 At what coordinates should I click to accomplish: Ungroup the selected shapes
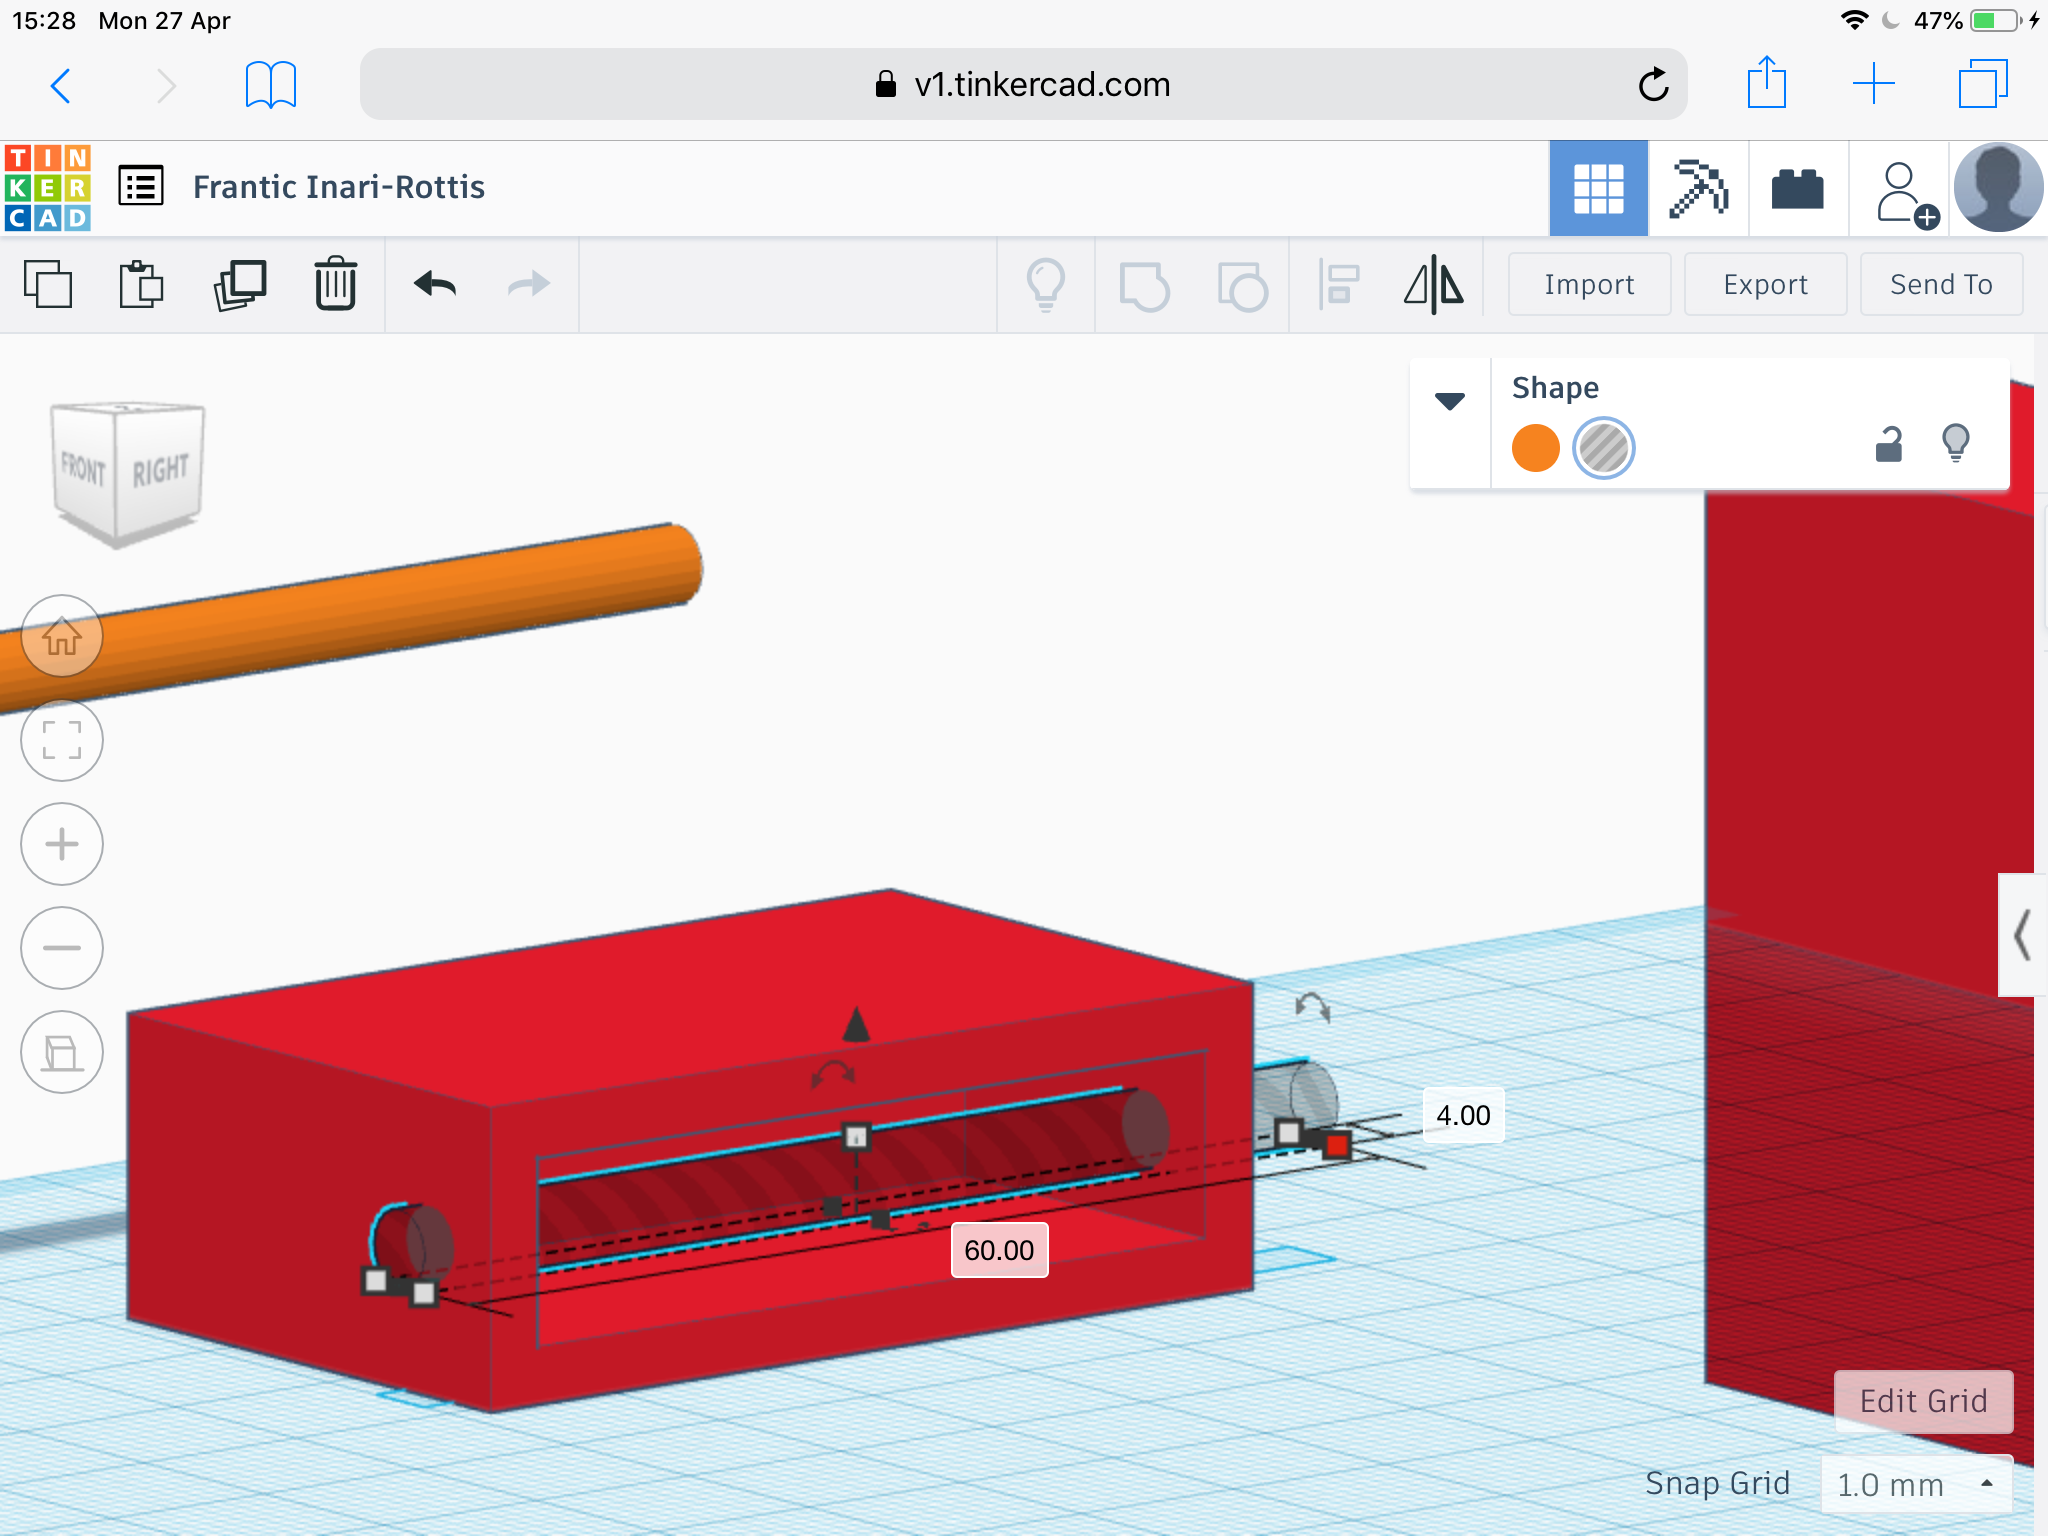click(x=1242, y=285)
